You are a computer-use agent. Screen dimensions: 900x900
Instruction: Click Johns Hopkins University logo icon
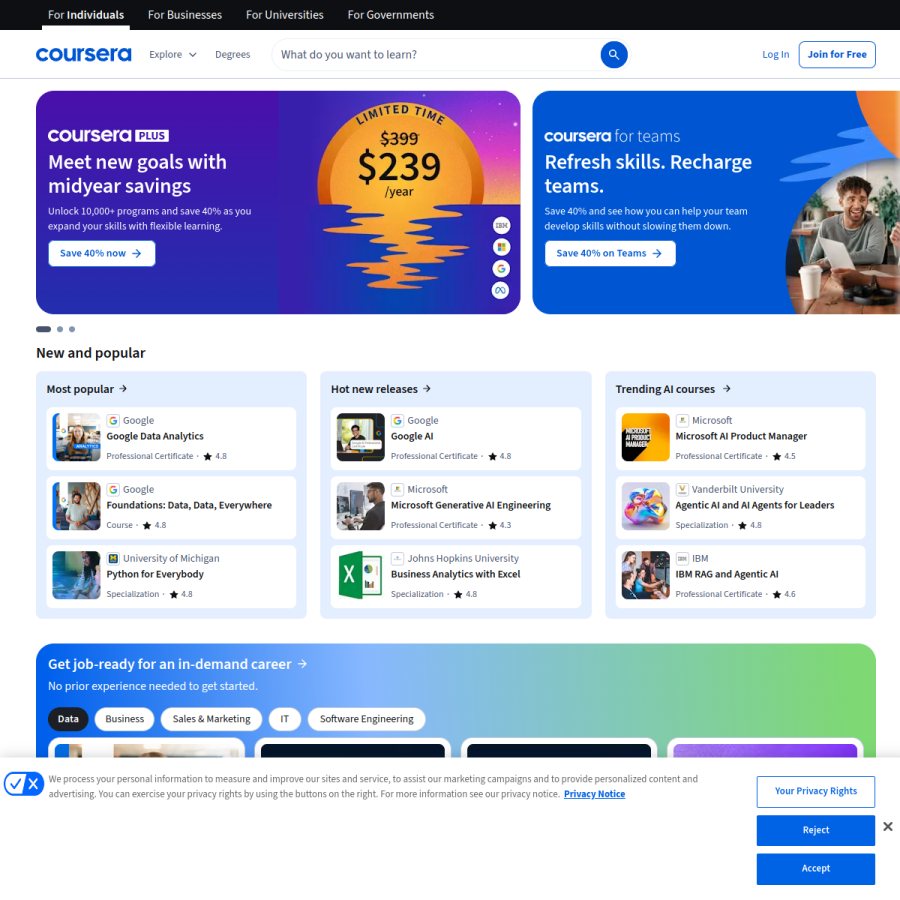pos(397,558)
